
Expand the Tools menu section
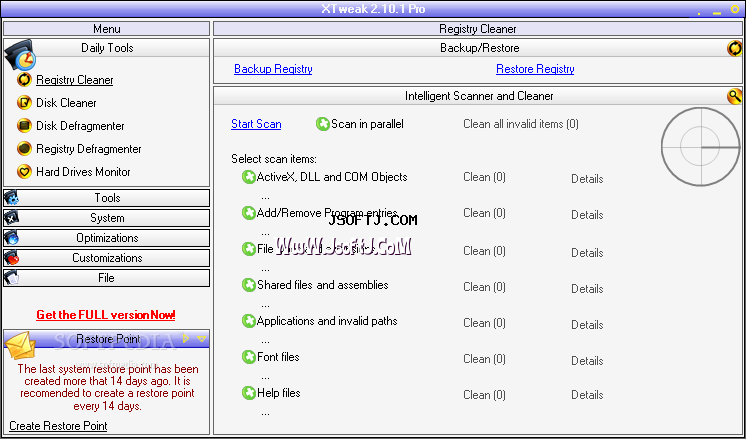(x=107, y=198)
